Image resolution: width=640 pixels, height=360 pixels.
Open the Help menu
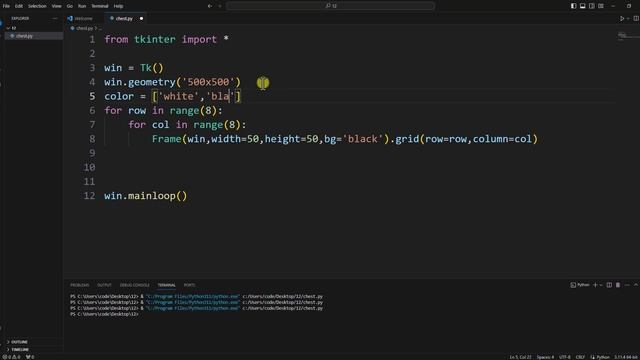(118, 6)
